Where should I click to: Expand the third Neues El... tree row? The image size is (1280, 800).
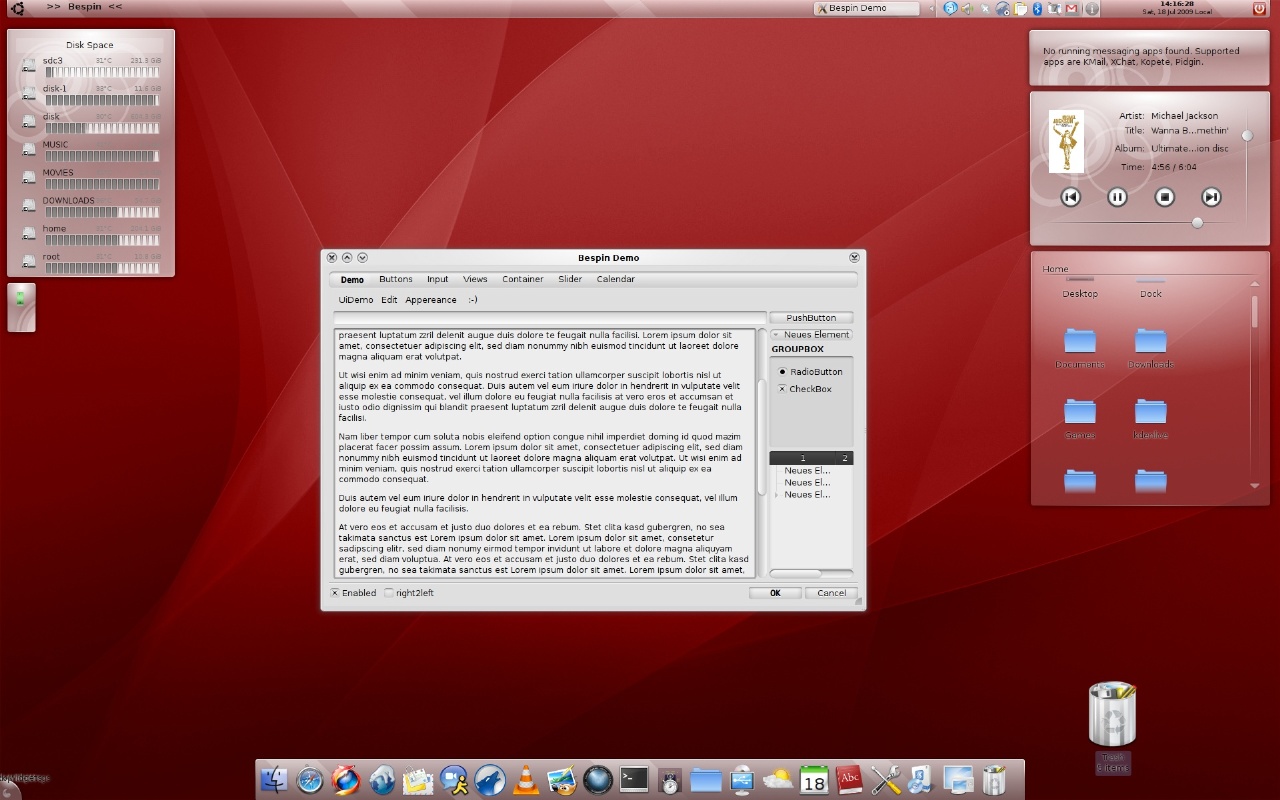(x=777, y=495)
